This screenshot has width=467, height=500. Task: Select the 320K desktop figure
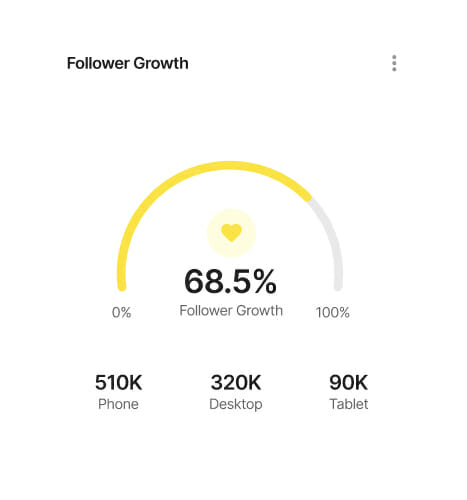pyautogui.click(x=236, y=382)
